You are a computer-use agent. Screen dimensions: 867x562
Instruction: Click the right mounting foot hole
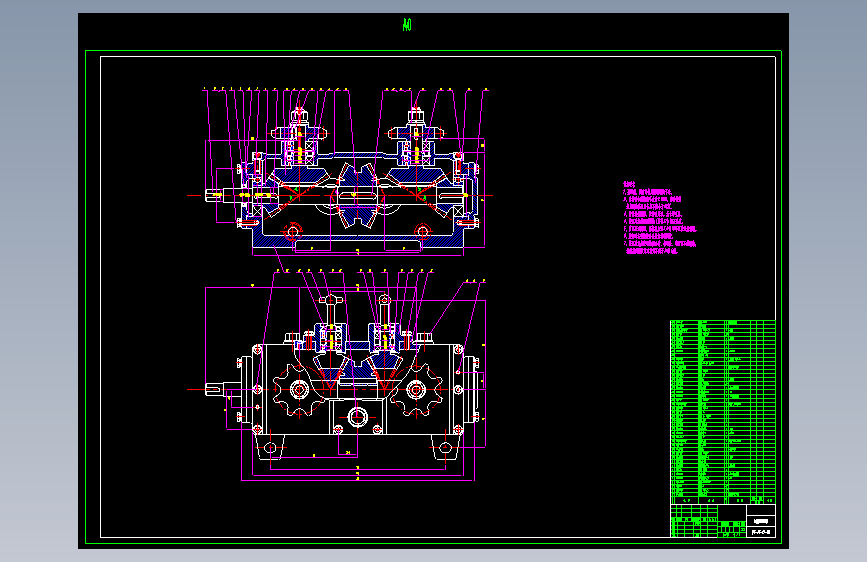tap(445, 447)
